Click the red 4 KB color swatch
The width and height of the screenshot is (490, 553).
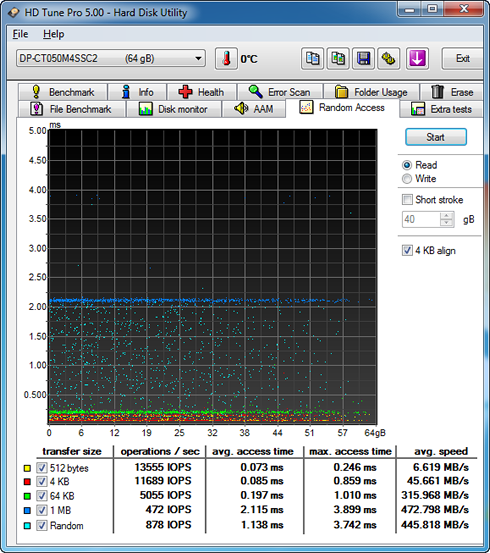click(27, 482)
